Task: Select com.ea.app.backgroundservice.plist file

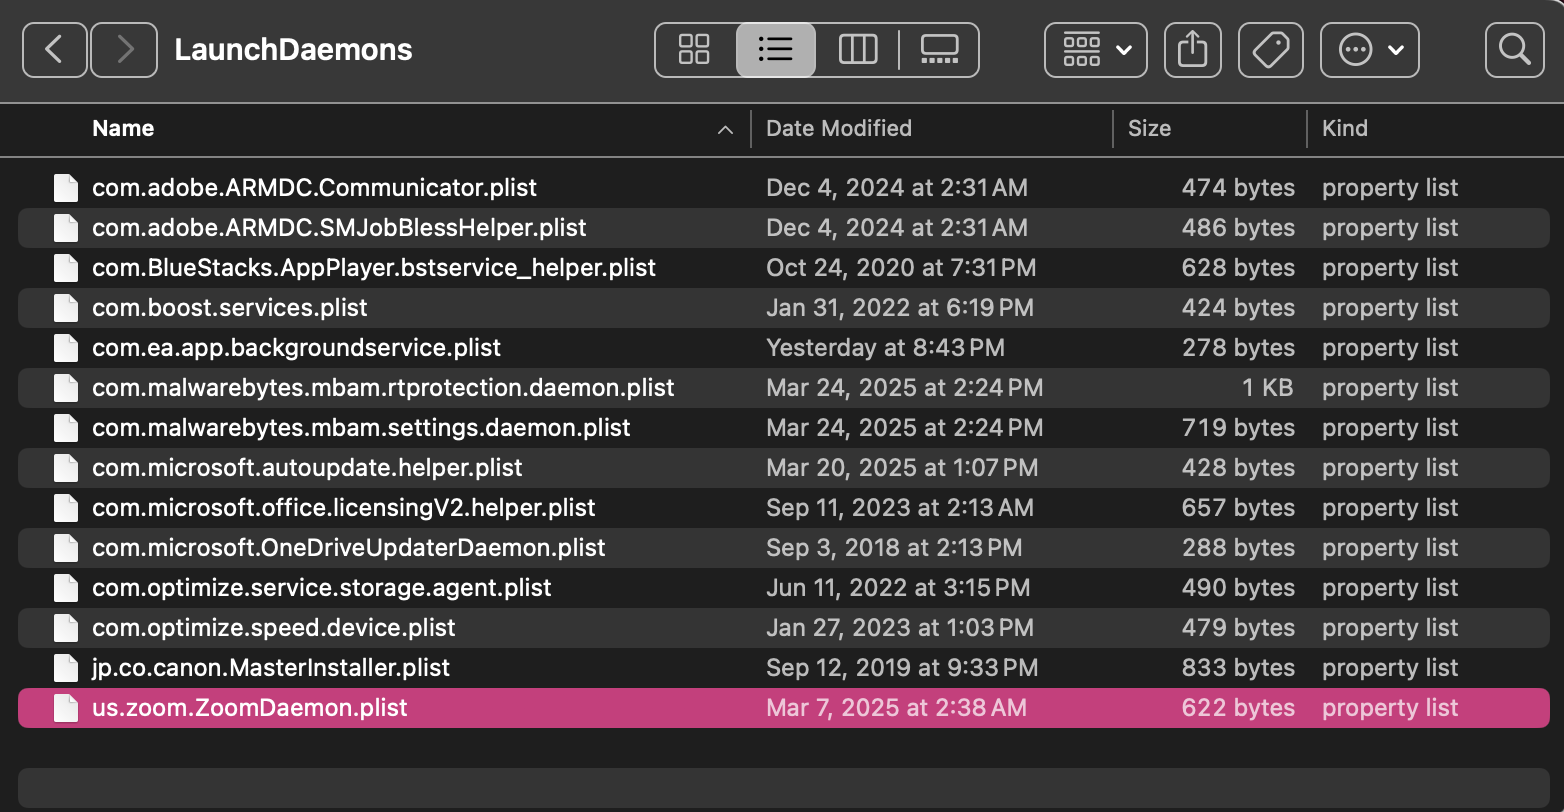Action: (x=296, y=348)
